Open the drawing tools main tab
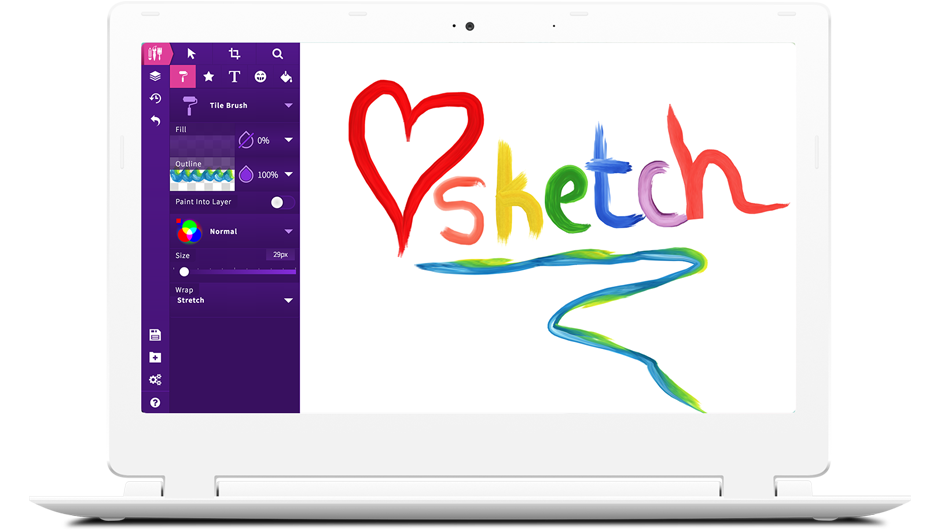Screen dimensions: 940x530 pyautogui.click(x=155, y=54)
